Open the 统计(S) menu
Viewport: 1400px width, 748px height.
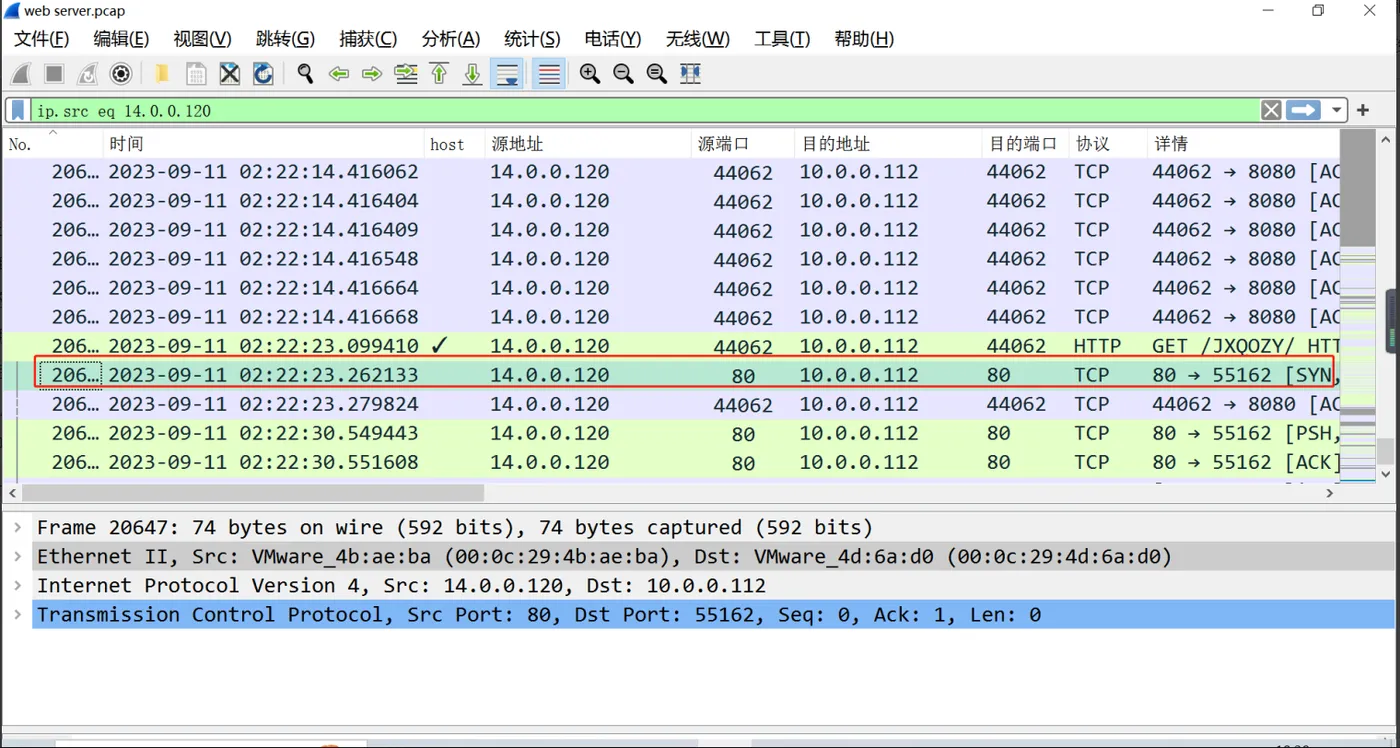[x=532, y=39]
